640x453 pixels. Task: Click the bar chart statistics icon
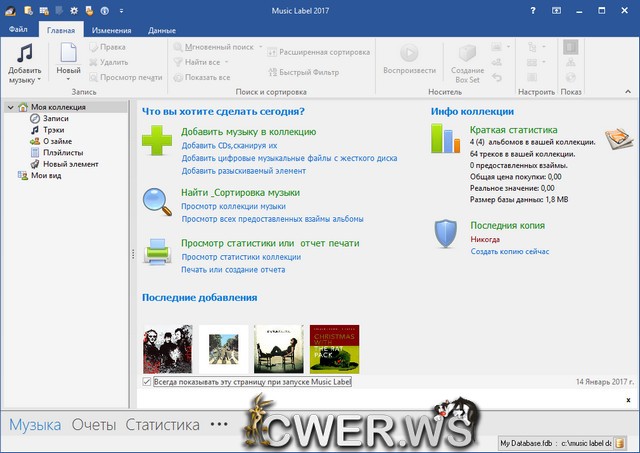446,139
